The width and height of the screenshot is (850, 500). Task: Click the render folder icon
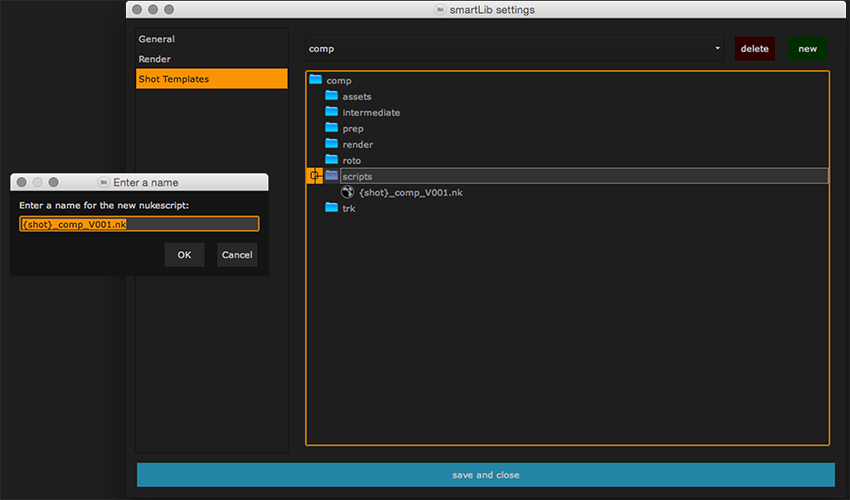[x=332, y=144]
